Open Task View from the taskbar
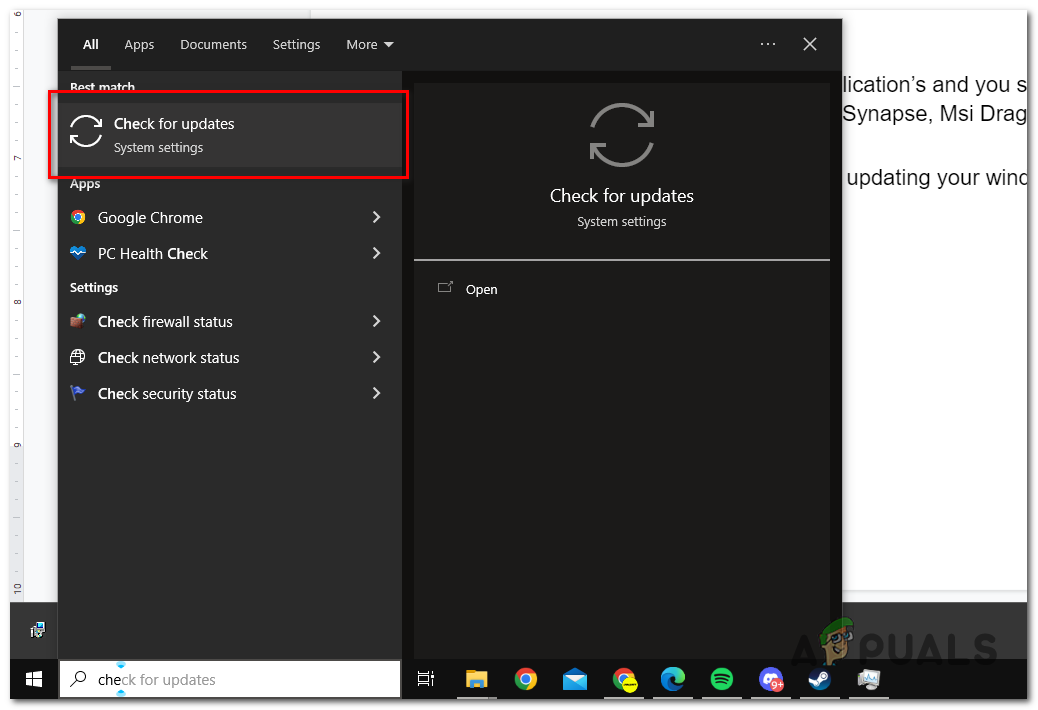Image resolution: width=1038 pixels, height=710 pixels. pyautogui.click(x=426, y=679)
